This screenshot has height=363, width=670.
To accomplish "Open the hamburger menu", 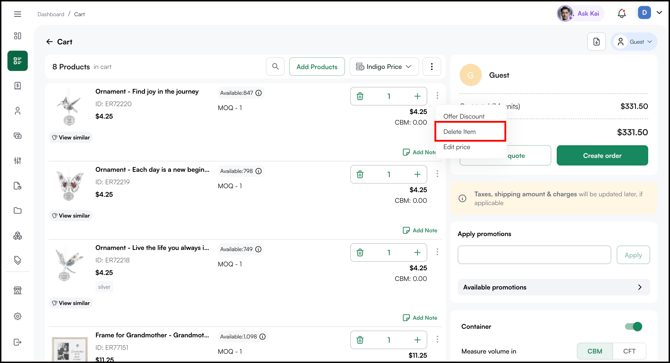I will coord(18,14).
